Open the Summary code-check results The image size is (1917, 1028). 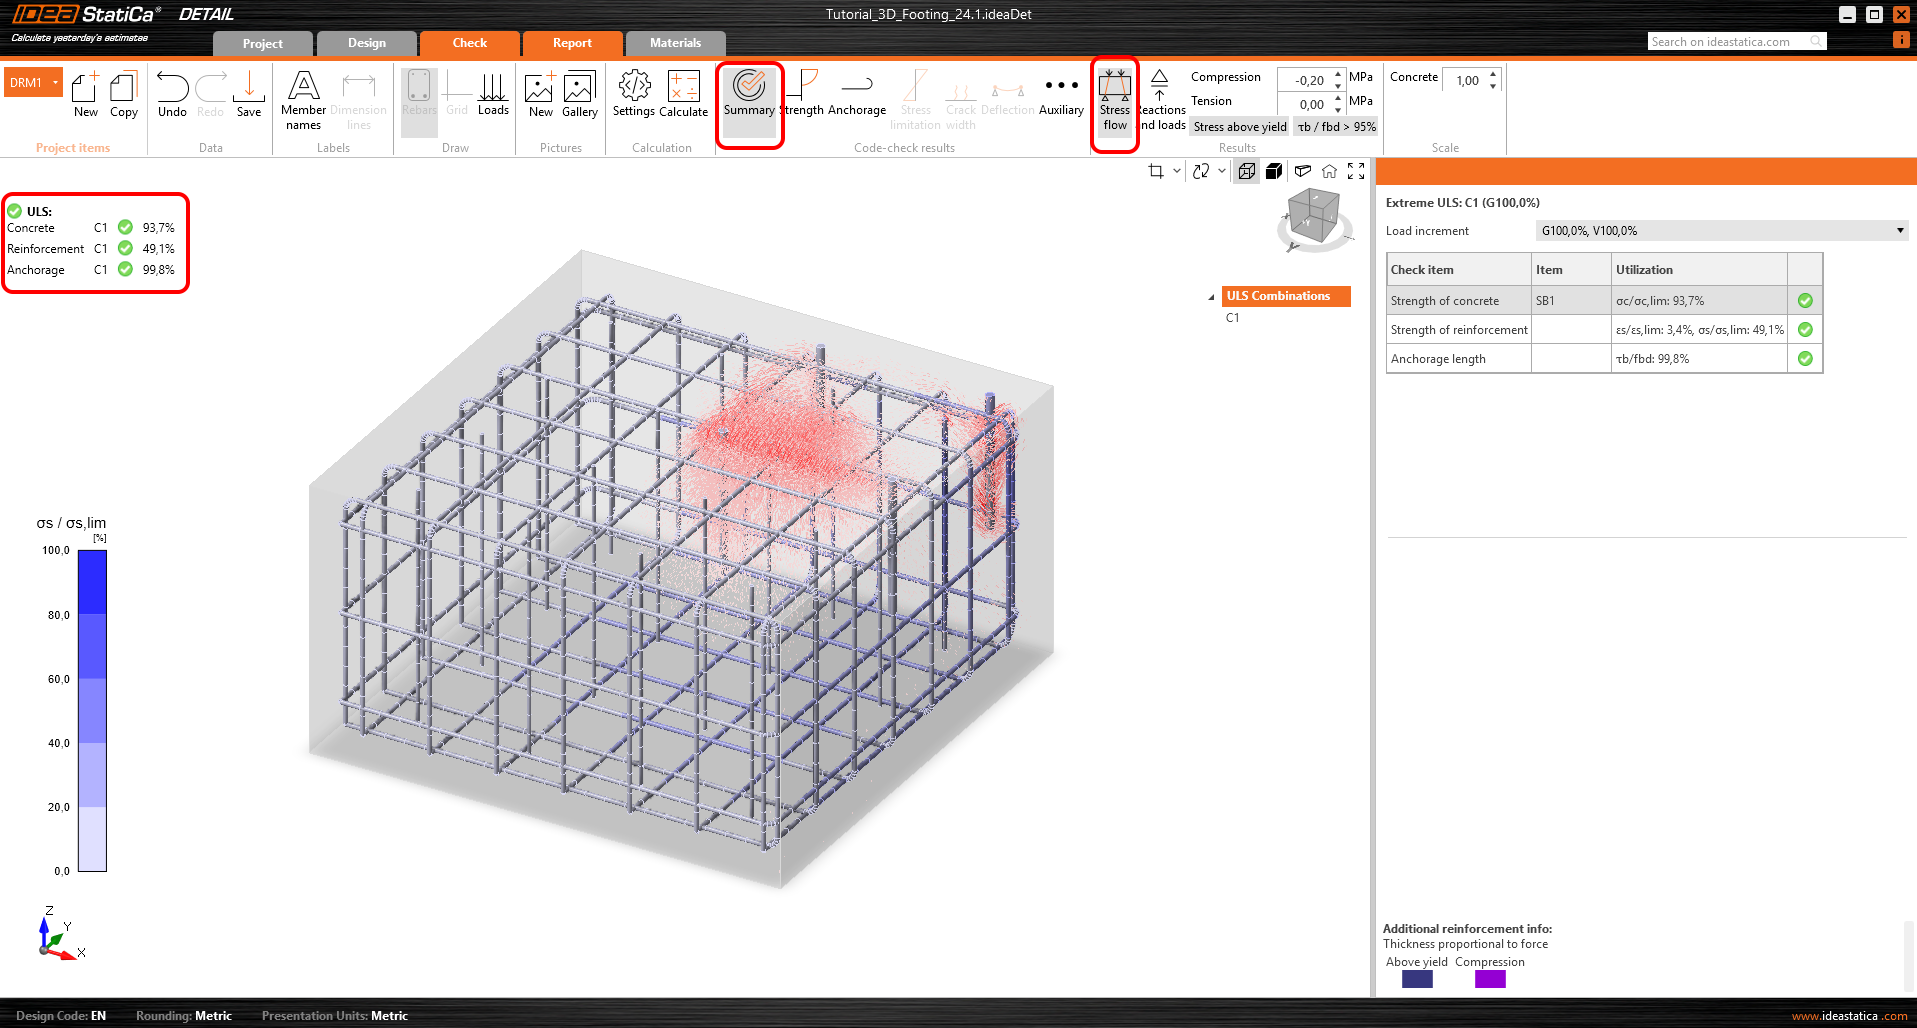pyautogui.click(x=749, y=95)
